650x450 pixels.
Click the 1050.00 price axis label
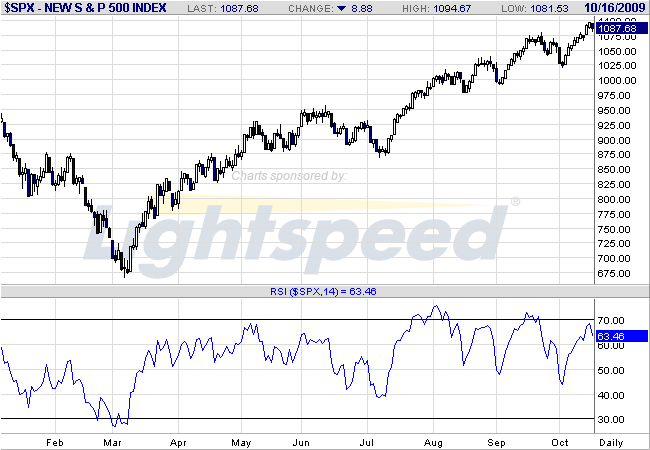click(617, 51)
